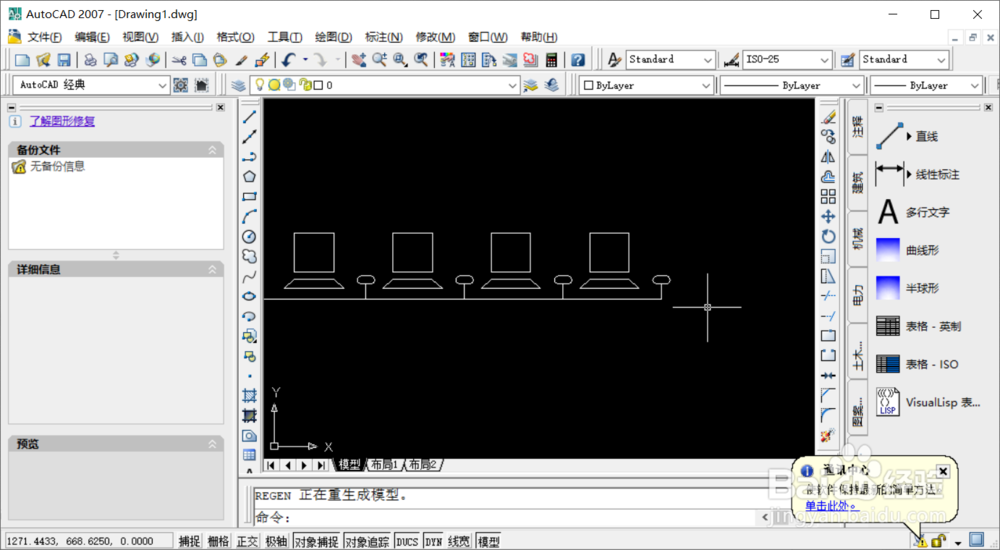Choose 线性标注 from tool palette

click(918, 174)
